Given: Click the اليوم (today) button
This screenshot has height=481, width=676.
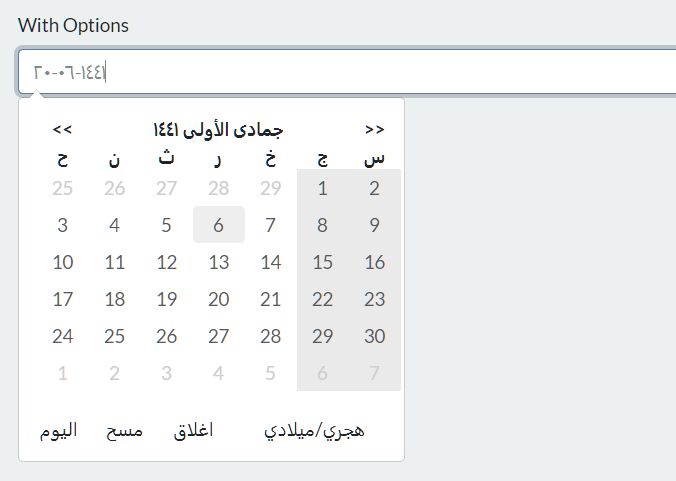Looking at the screenshot, I should click(59, 431).
